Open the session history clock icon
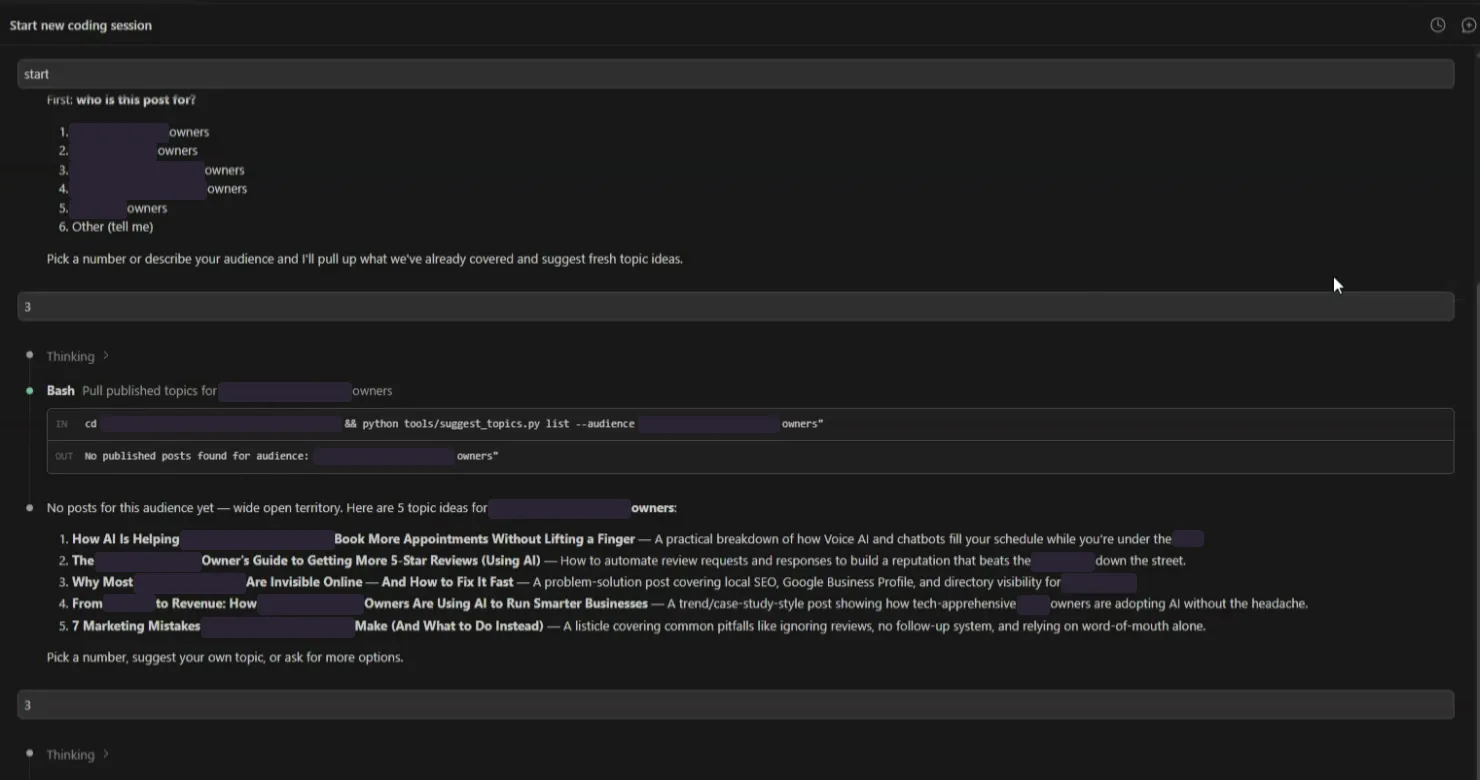 click(1437, 25)
